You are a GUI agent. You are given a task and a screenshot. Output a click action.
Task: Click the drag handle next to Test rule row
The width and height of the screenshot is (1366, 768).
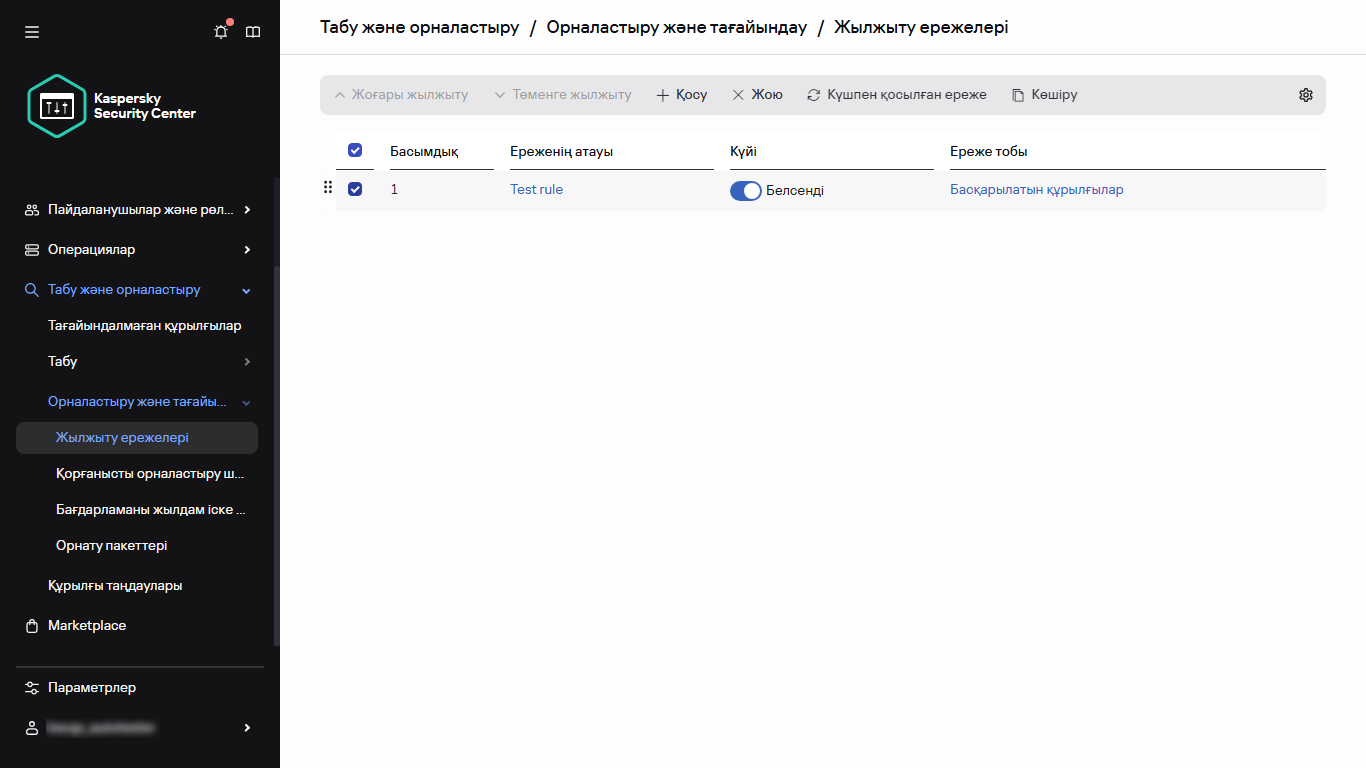point(328,187)
